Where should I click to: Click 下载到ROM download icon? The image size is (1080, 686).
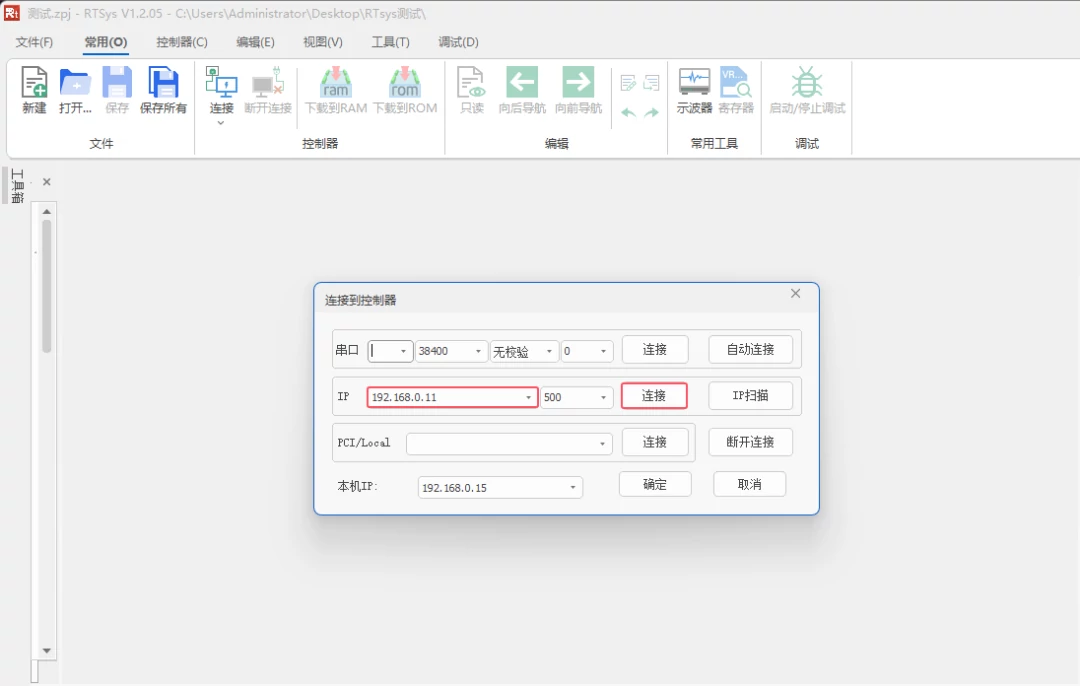405,90
